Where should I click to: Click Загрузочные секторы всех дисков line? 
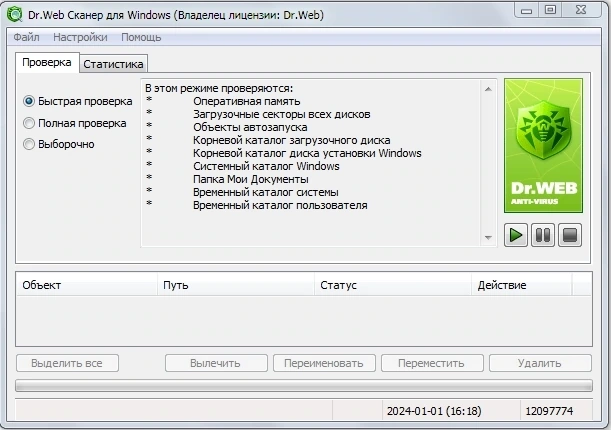tap(282, 114)
